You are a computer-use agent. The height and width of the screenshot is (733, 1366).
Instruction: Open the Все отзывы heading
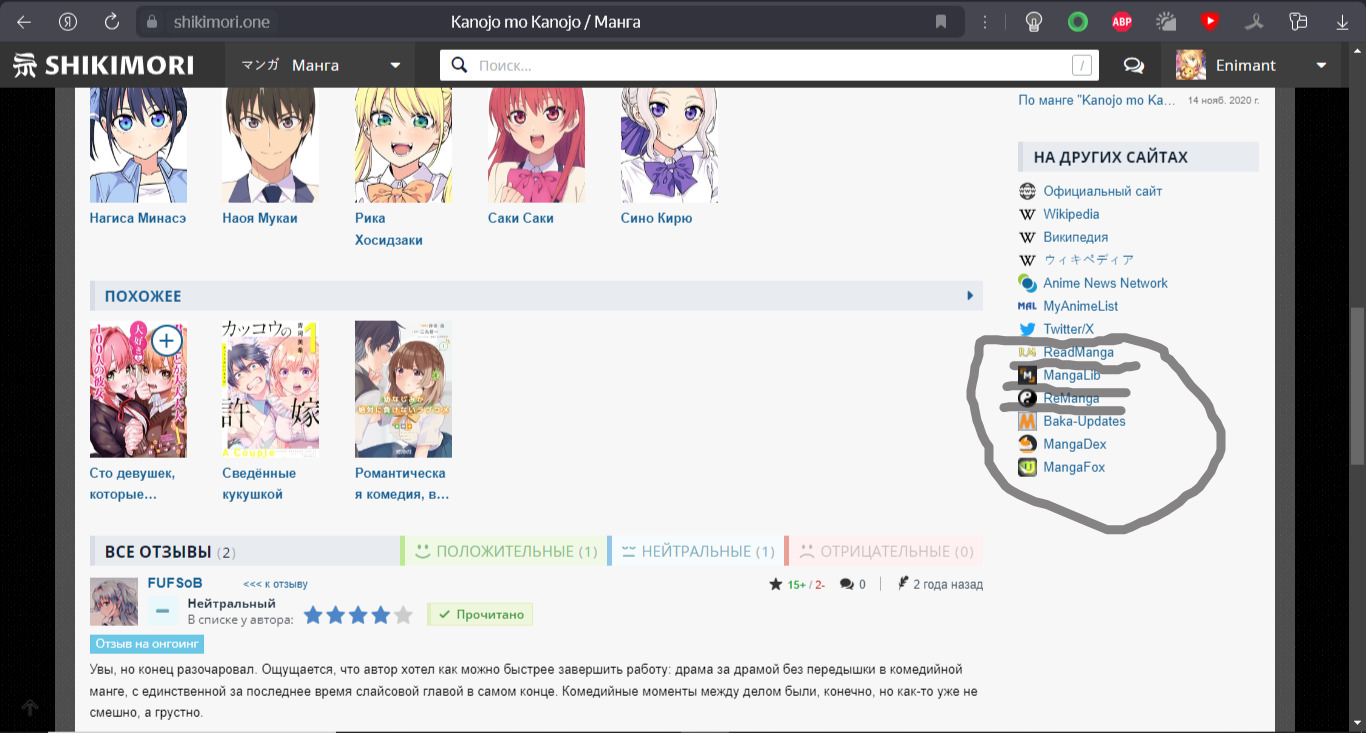158,551
